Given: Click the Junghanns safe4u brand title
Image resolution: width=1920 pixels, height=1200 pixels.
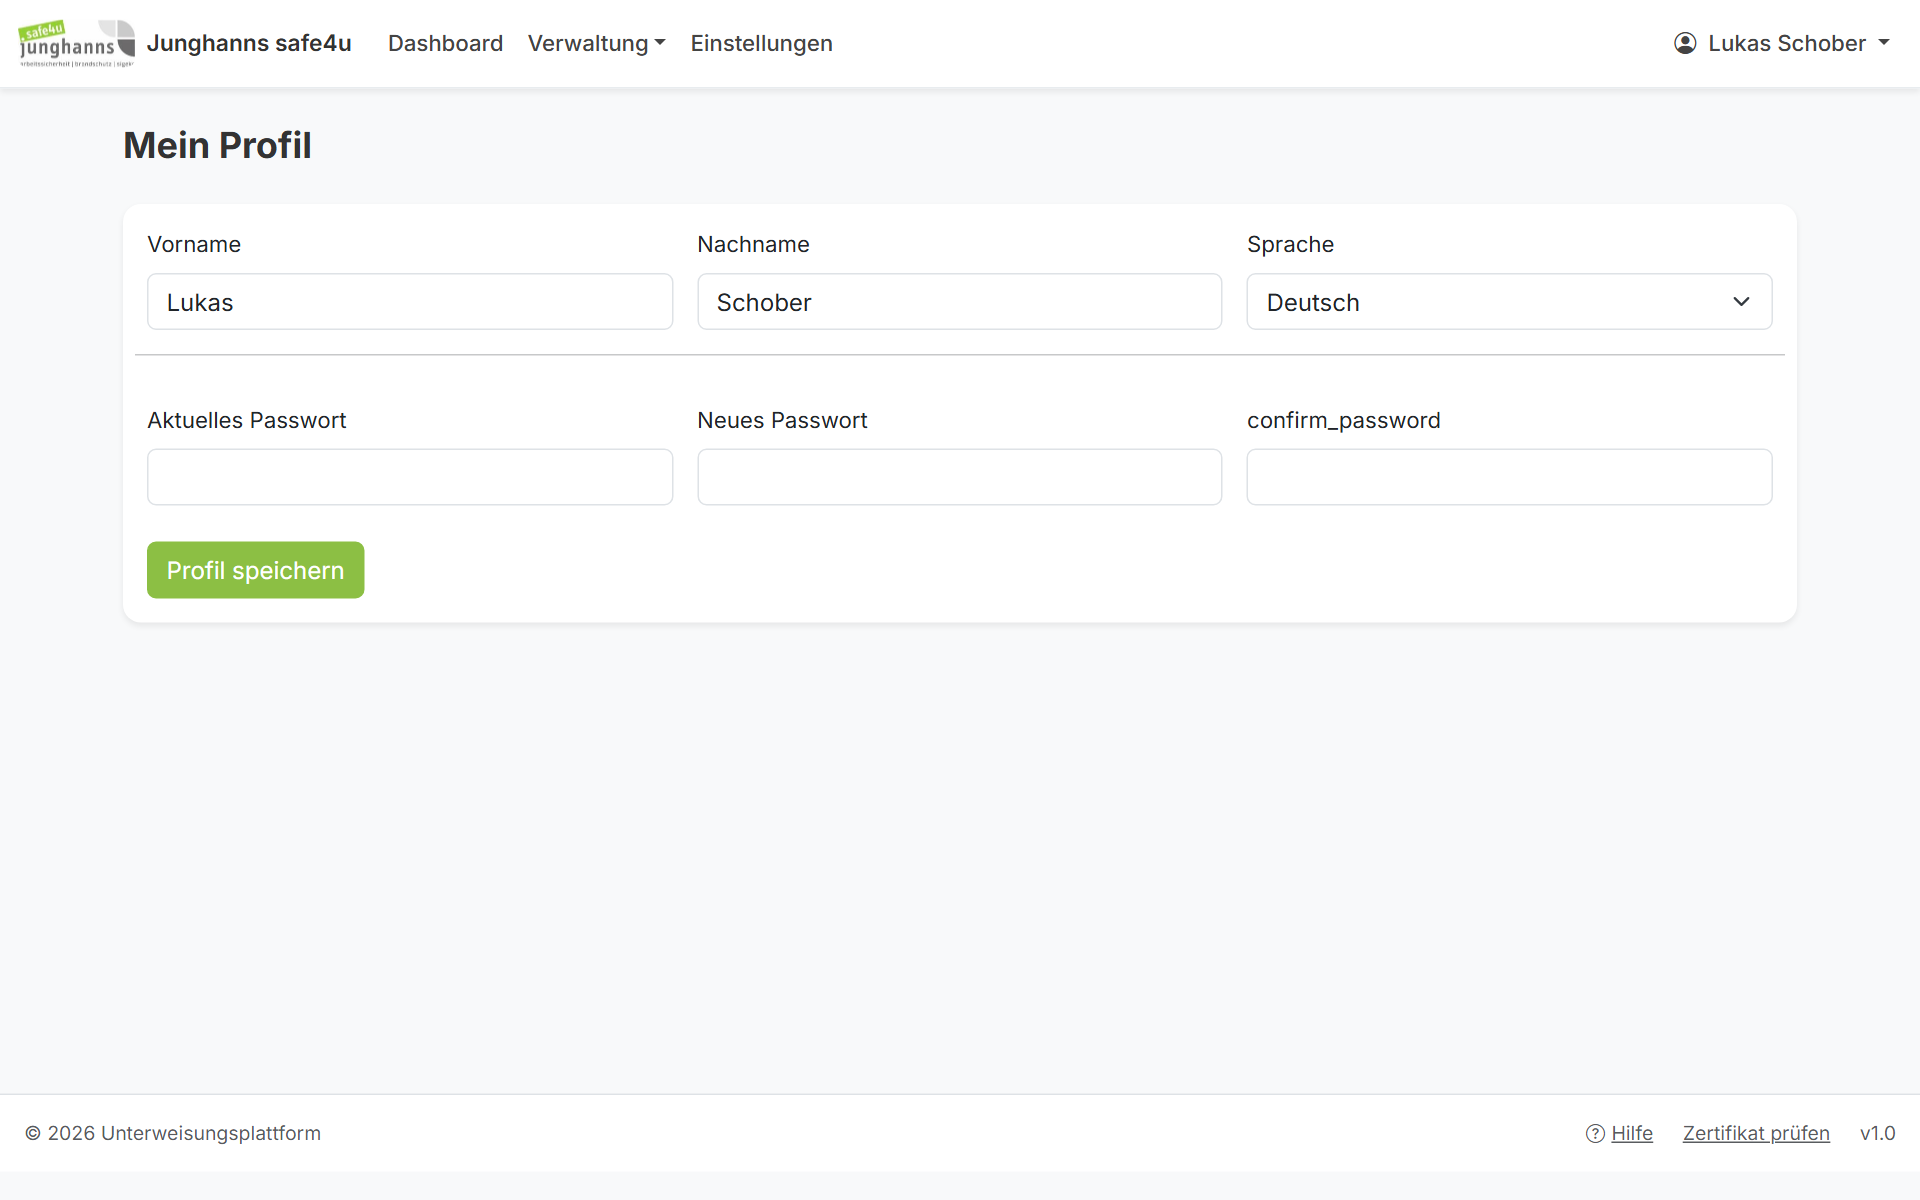Looking at the screenshot, I should click(x=249, y=43).
